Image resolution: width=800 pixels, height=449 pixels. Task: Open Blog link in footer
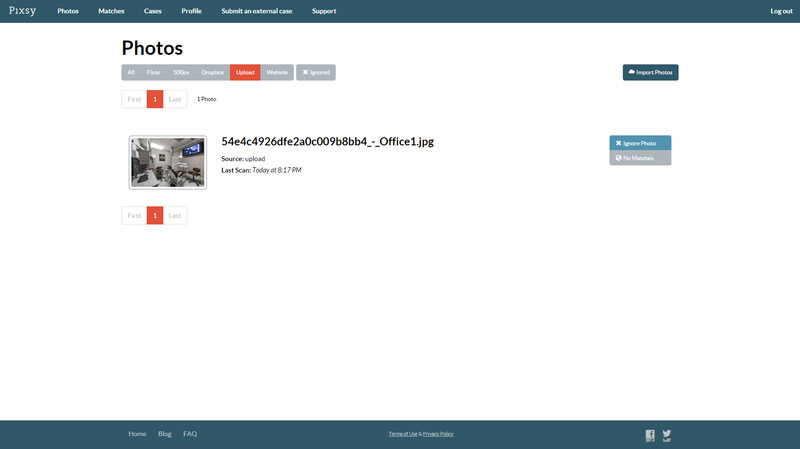click(165, 434)
